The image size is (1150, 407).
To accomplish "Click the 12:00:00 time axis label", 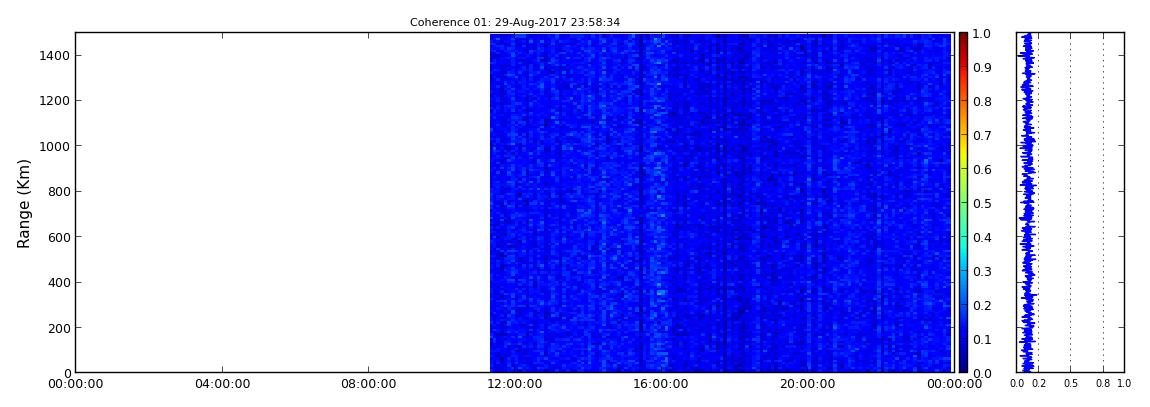I will pyautogui.click(x=513, y=384).
